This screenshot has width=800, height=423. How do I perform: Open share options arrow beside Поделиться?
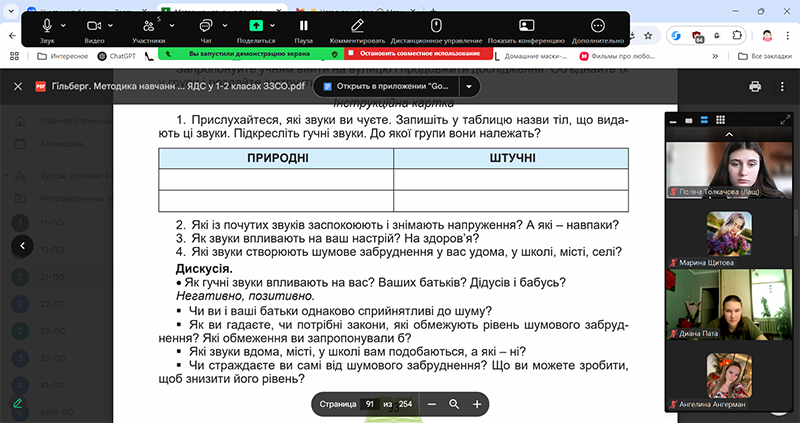[x=272, y=25]
